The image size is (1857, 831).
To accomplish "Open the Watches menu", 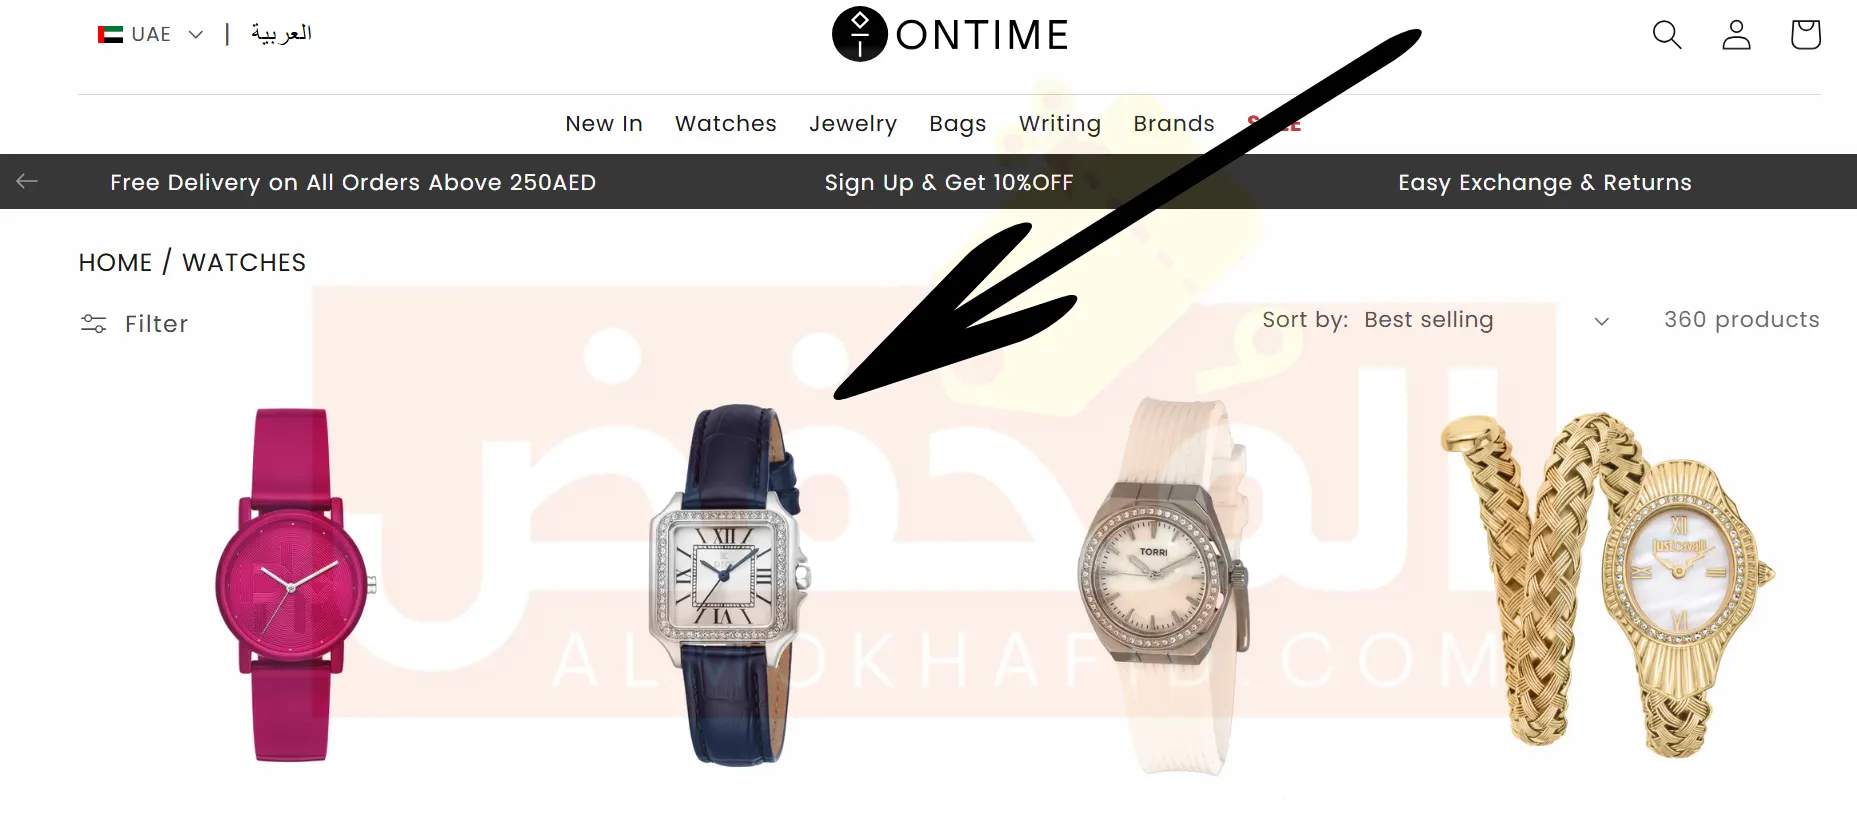I will (x=725, y=124).
